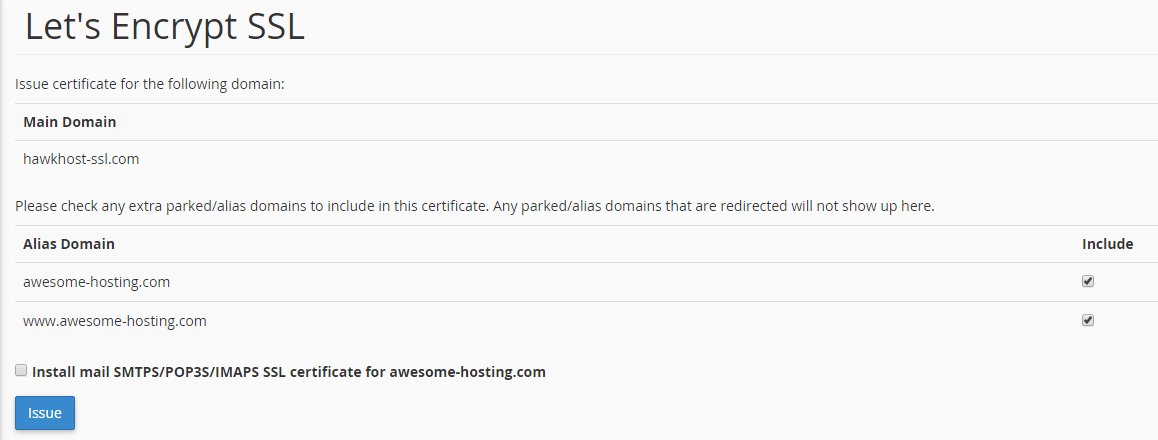Uncheck Include box for awesome-hosting.com alias

click(x=1088, y=282)
